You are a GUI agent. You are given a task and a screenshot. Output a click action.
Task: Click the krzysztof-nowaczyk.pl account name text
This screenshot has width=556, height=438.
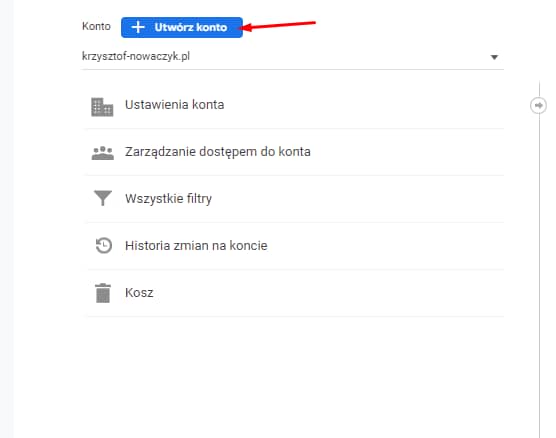point(136,56)
